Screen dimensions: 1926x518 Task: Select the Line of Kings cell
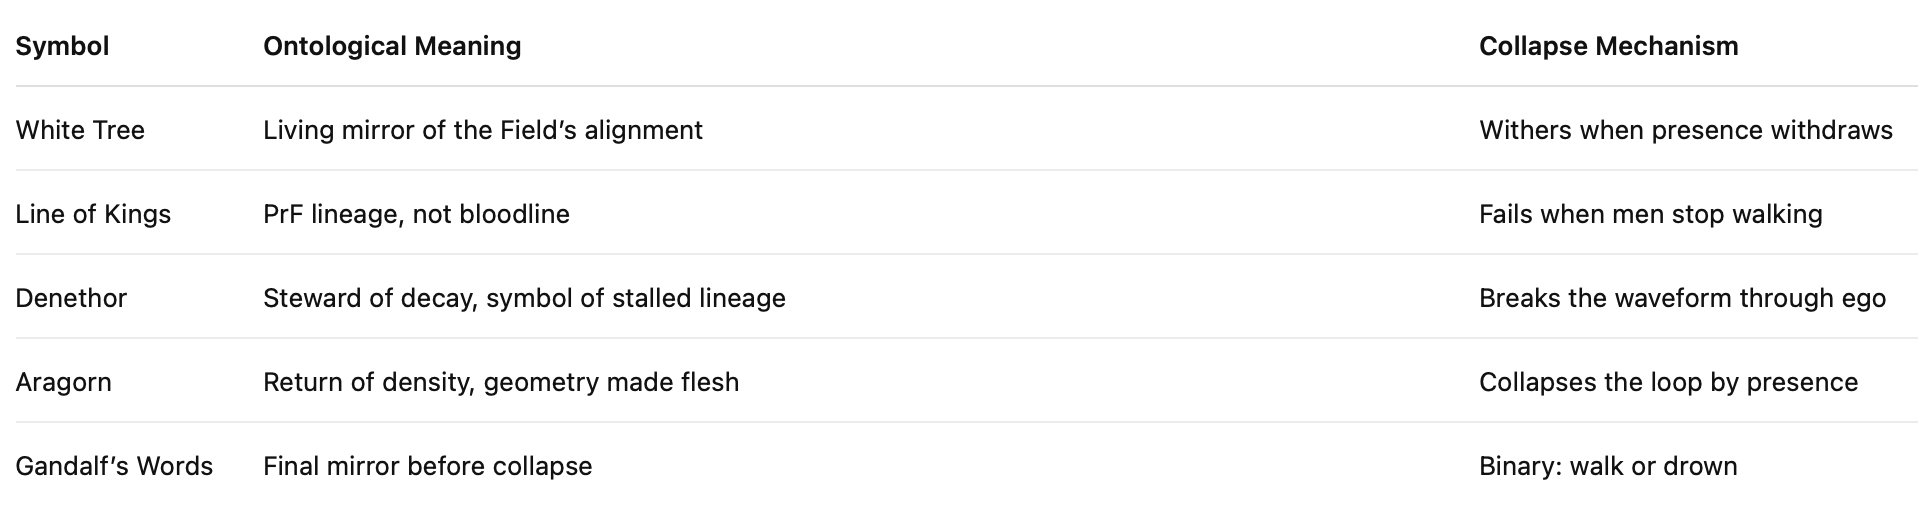(x=93, y=214)
